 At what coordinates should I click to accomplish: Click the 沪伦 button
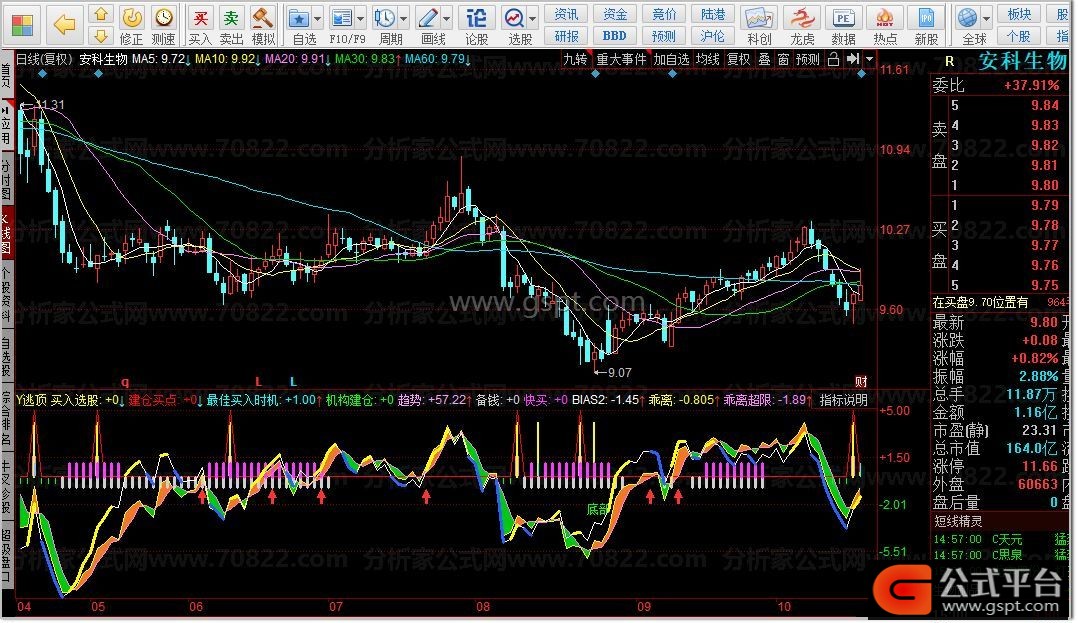tap(712, 36)
